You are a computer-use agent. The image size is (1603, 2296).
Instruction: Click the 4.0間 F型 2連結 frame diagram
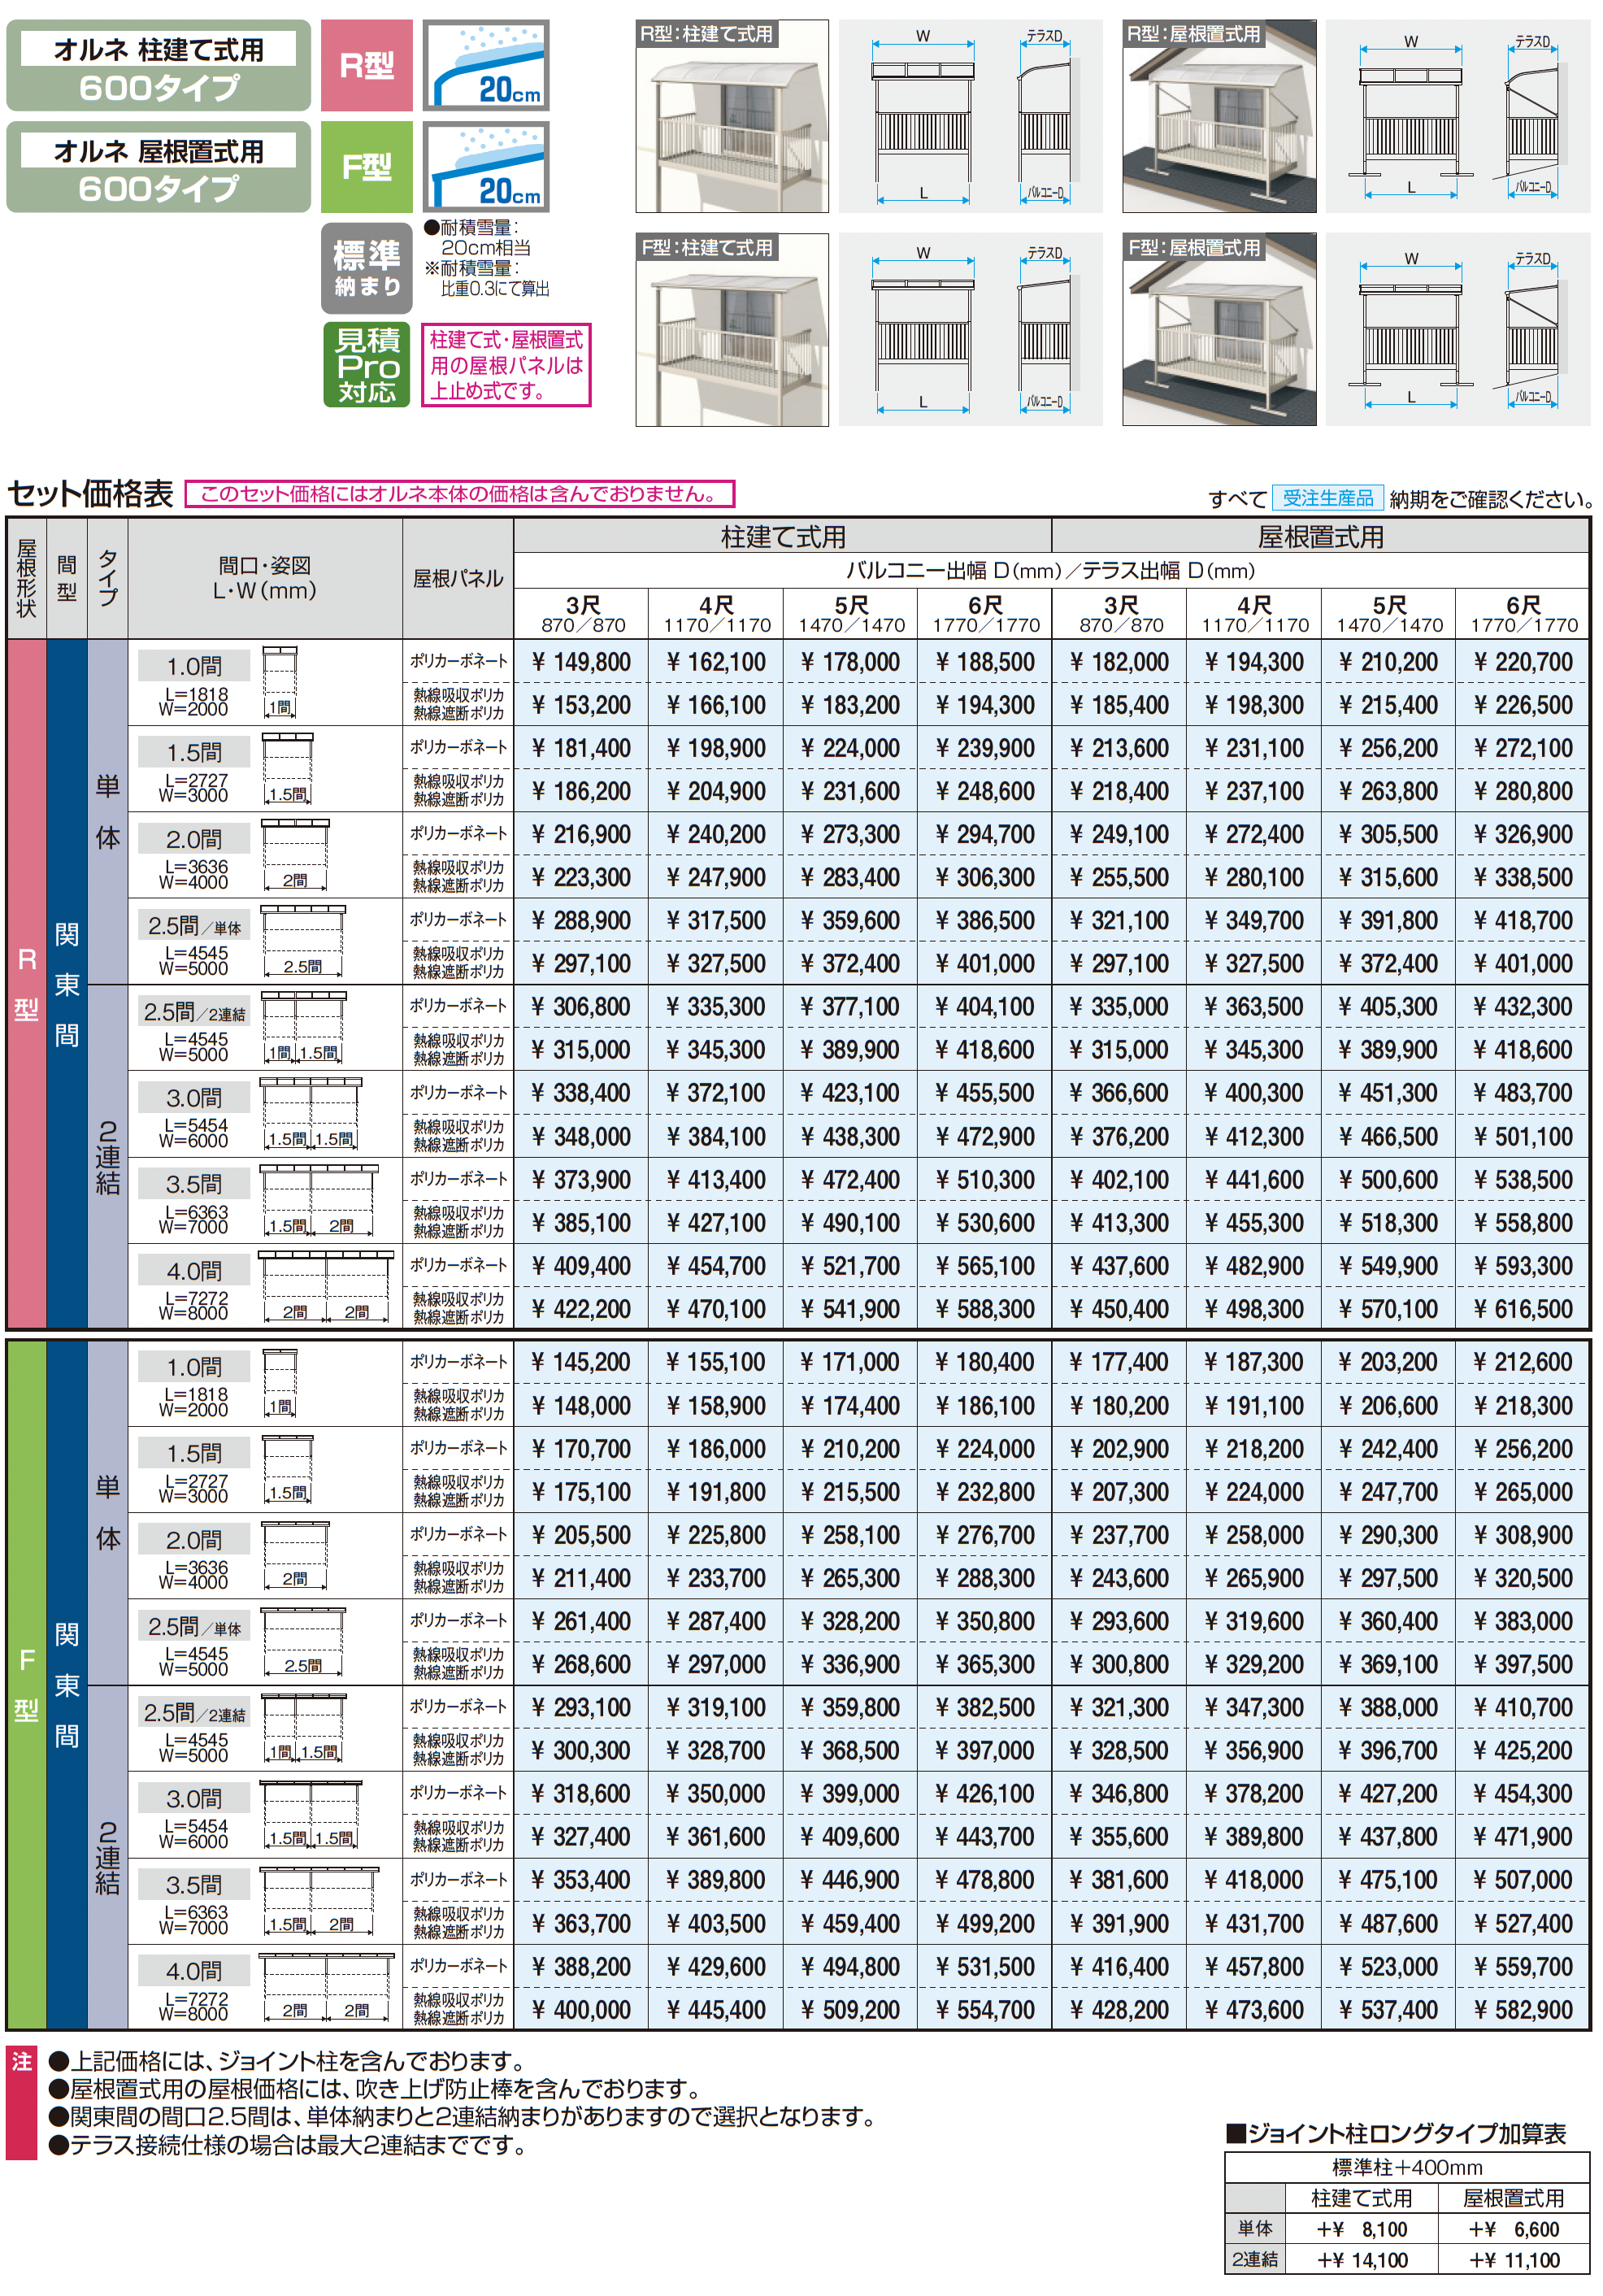(x=326, y=1986)
